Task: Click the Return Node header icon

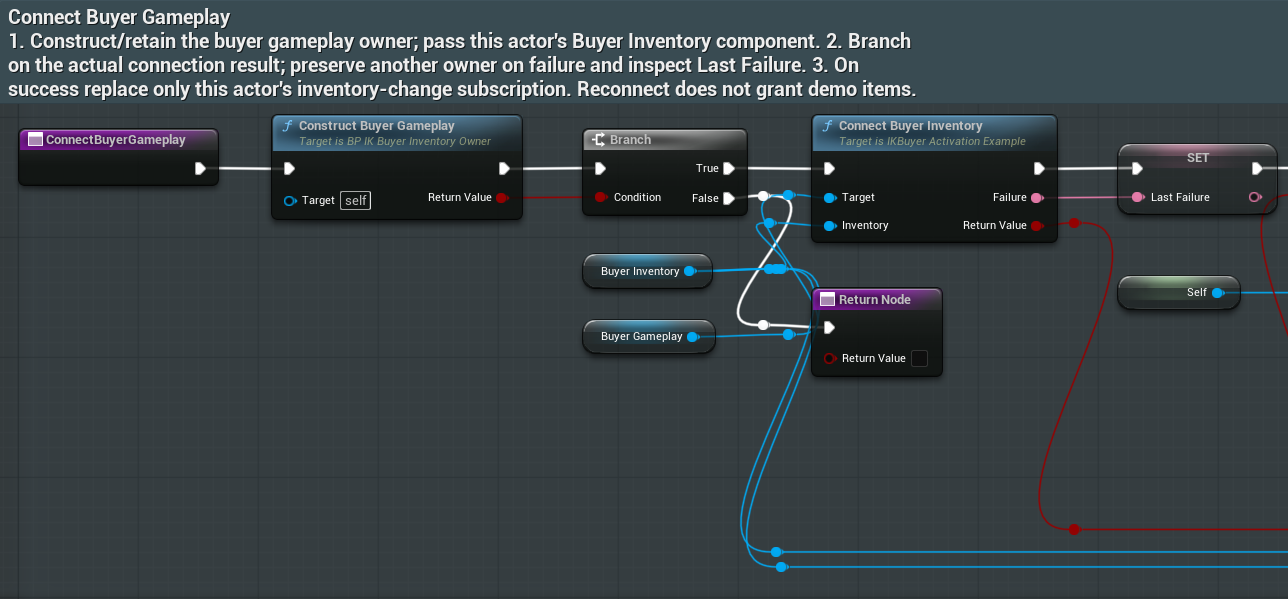Action: (x=827, y=300)
